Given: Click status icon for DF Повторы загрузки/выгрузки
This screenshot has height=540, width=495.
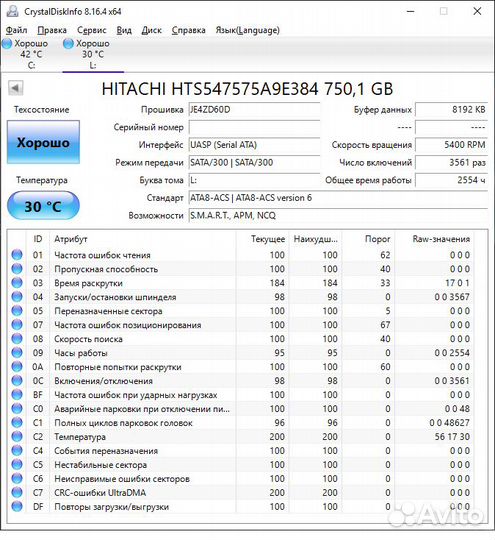Looking at the screenshot, I should click(17, 507).
